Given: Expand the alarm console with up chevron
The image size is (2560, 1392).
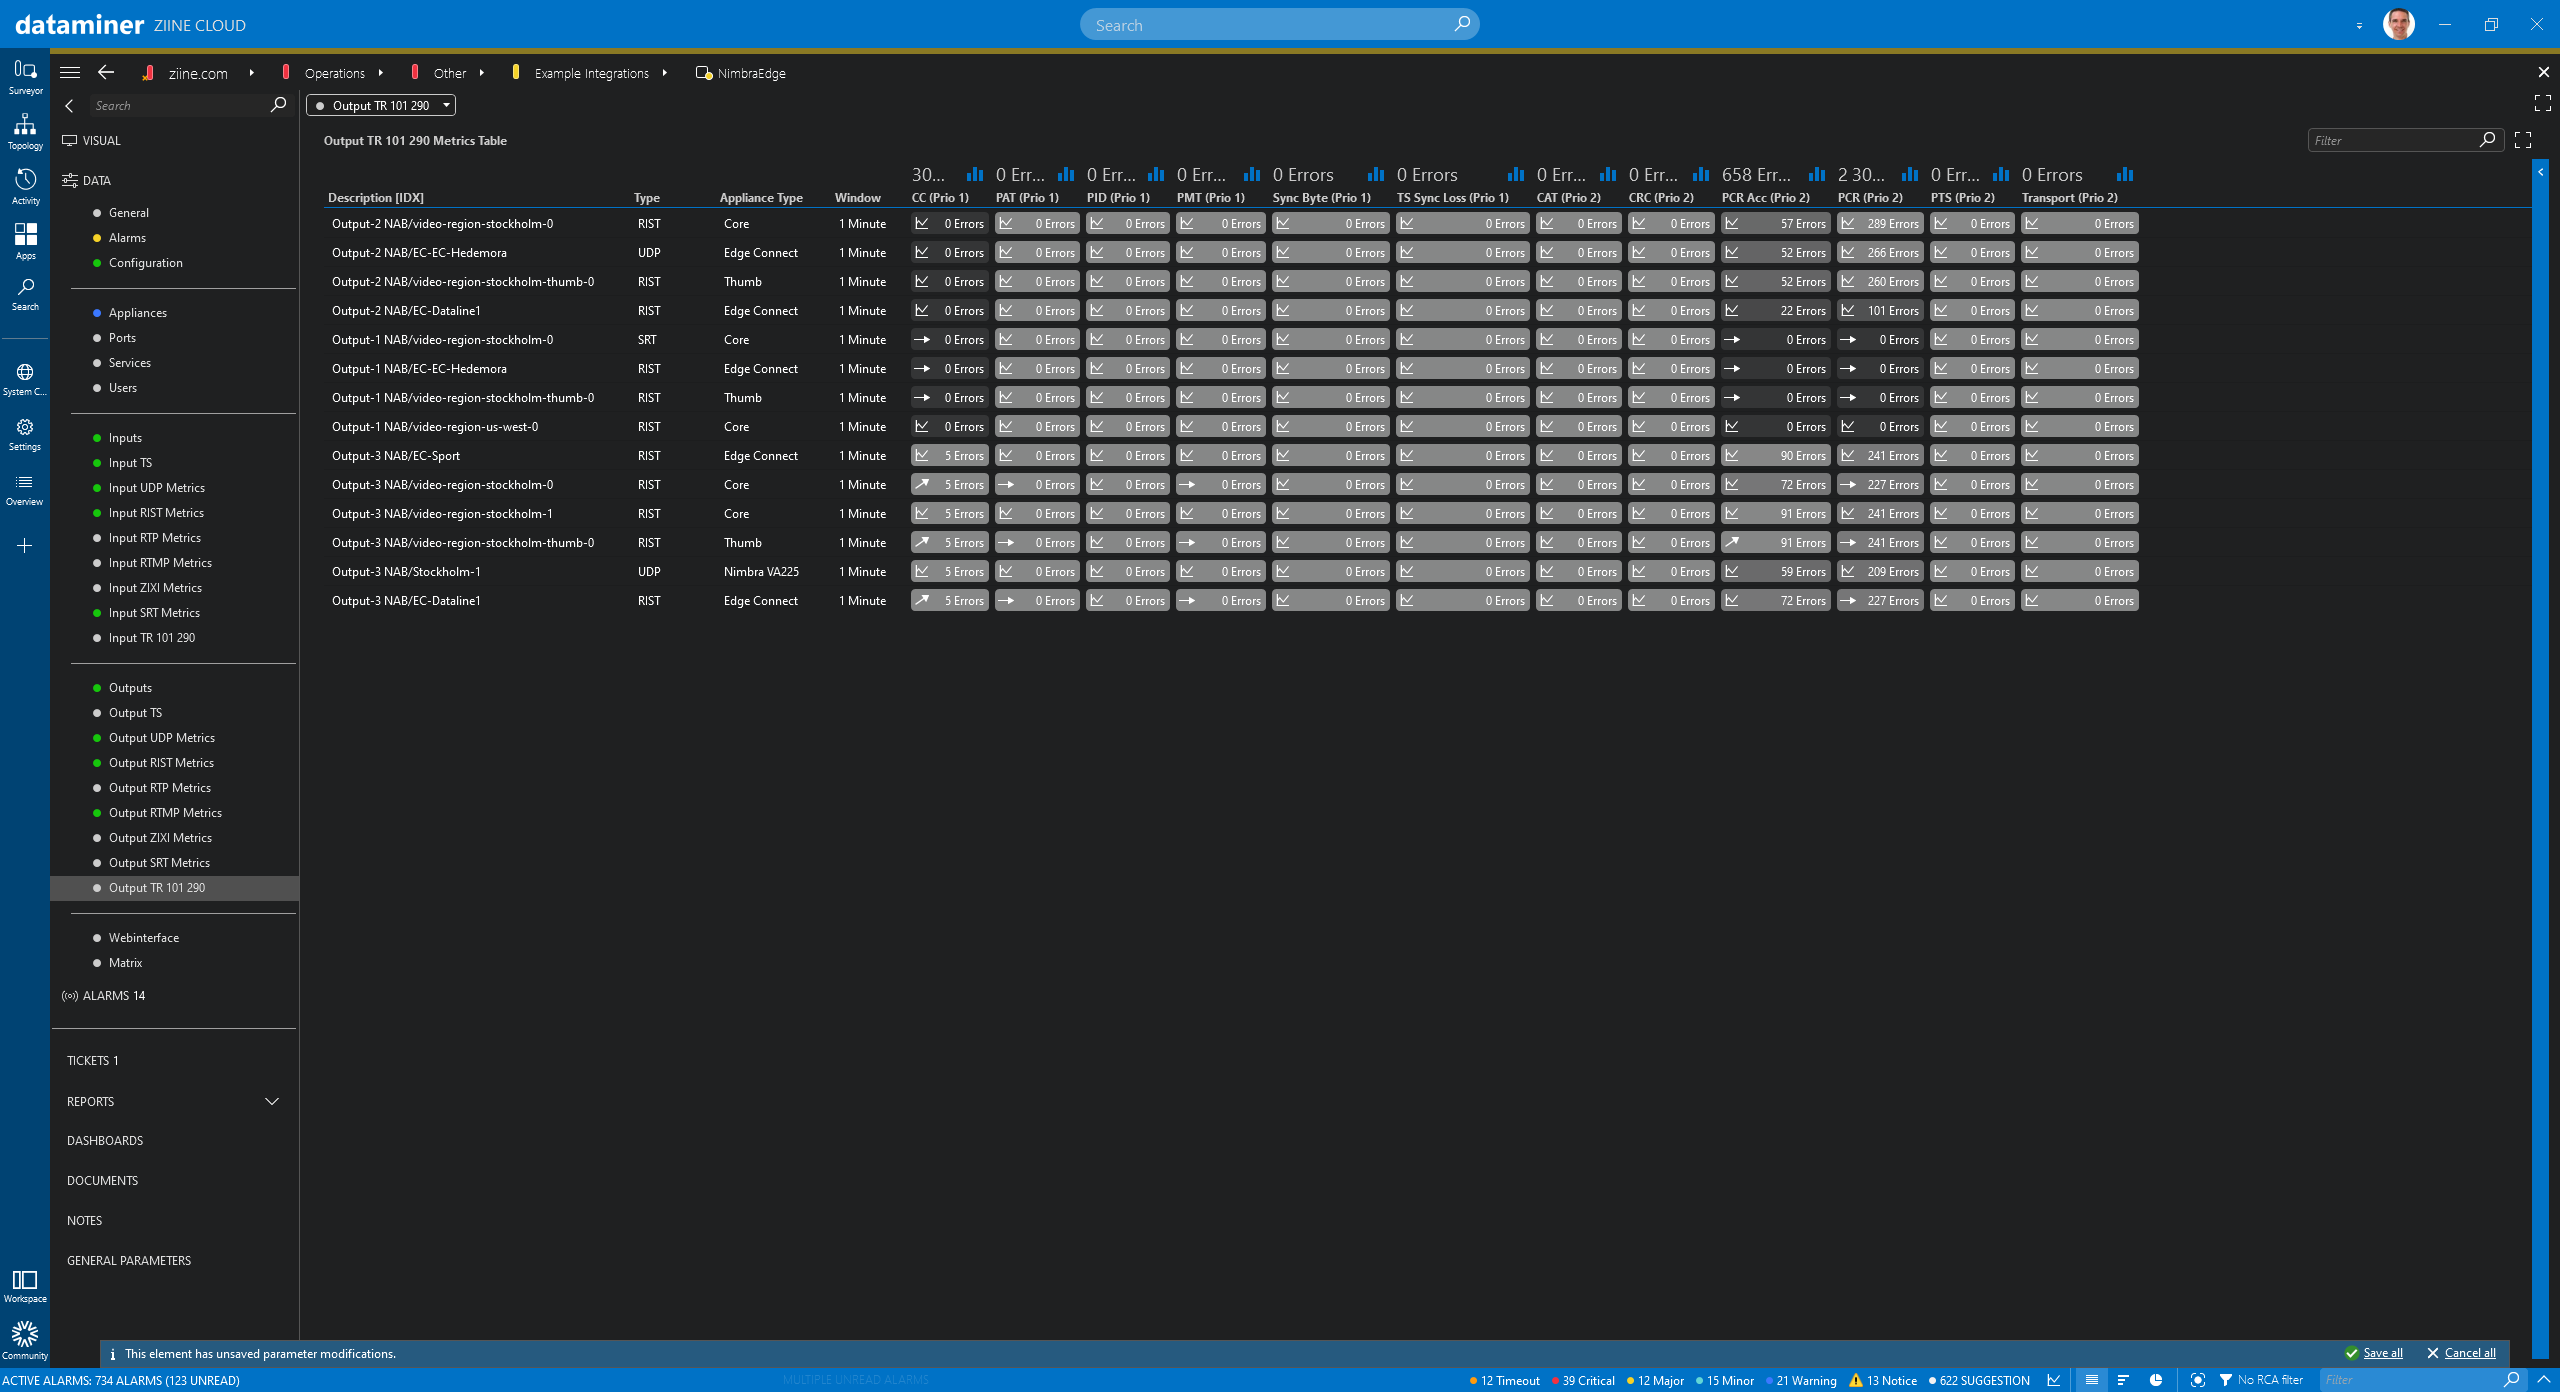Looking at the screenshot, I should [2543, 1380].
